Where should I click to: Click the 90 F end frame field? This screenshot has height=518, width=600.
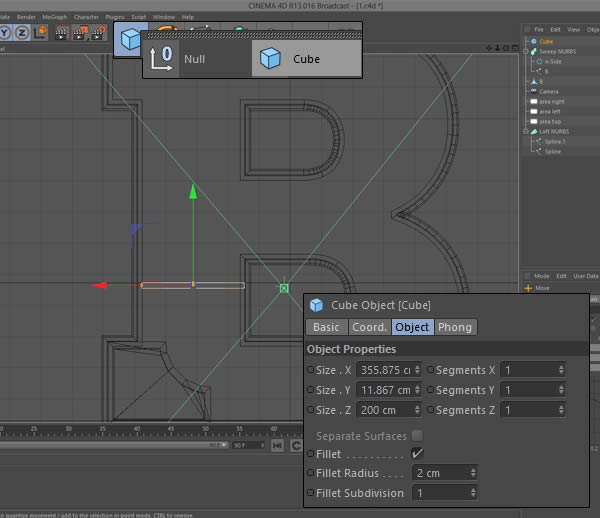click(249, 445)
